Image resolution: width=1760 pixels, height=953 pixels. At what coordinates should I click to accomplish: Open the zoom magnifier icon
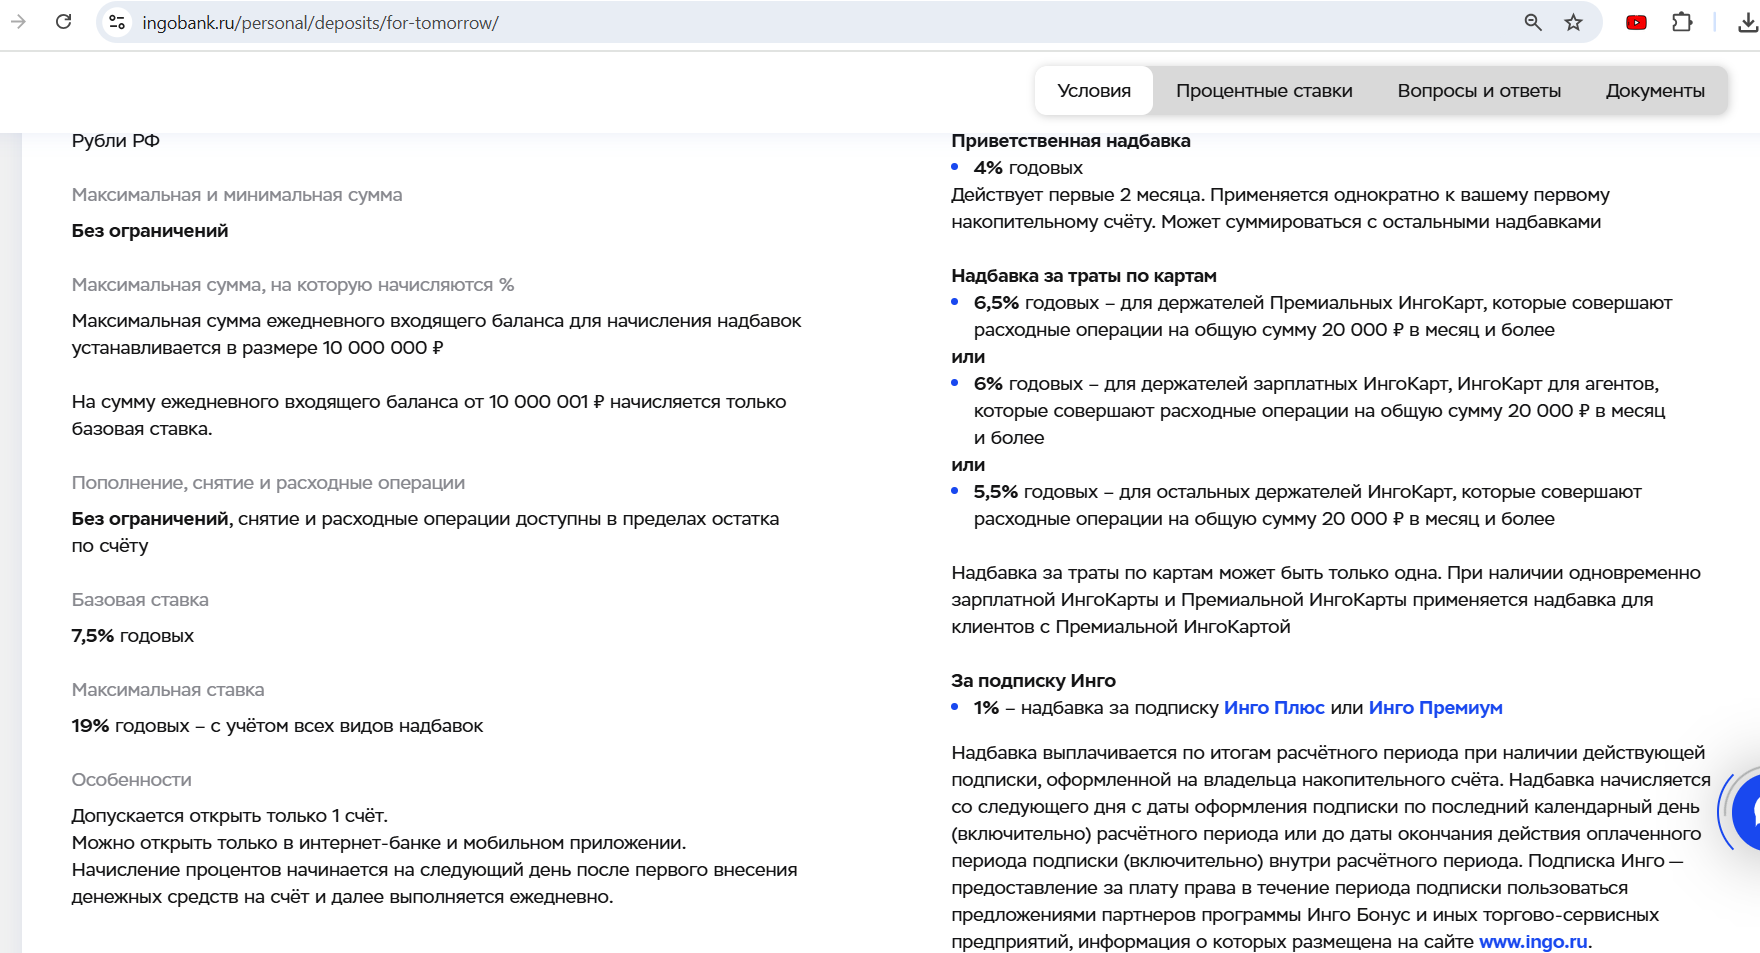coord(1532,22)
